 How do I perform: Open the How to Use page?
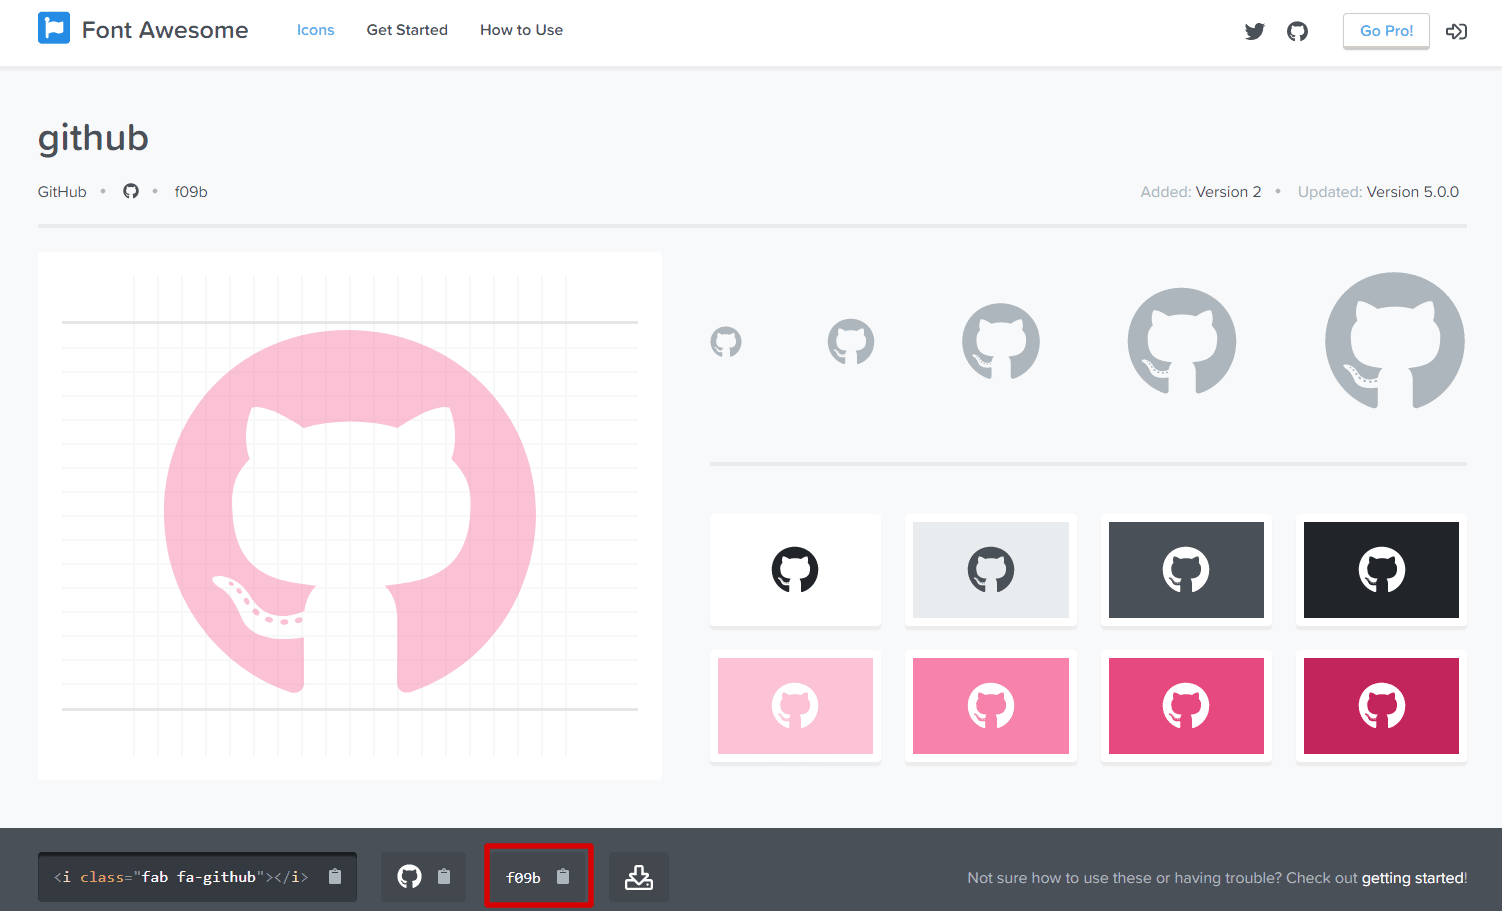(x=521, y=30)
